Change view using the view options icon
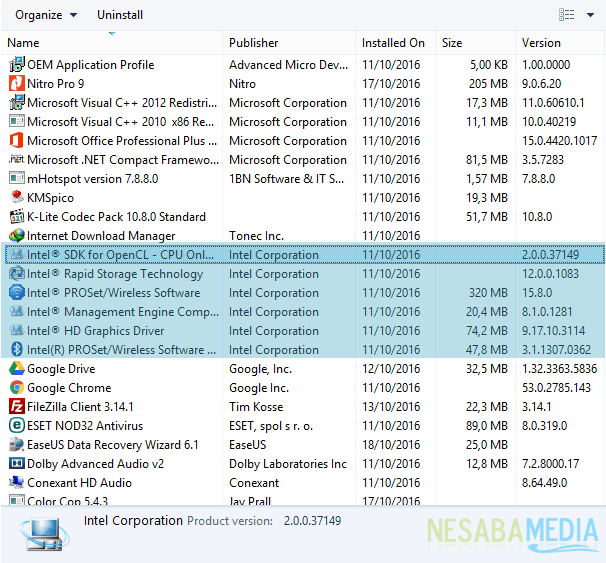Screen dimensions: 606x563 567,15
